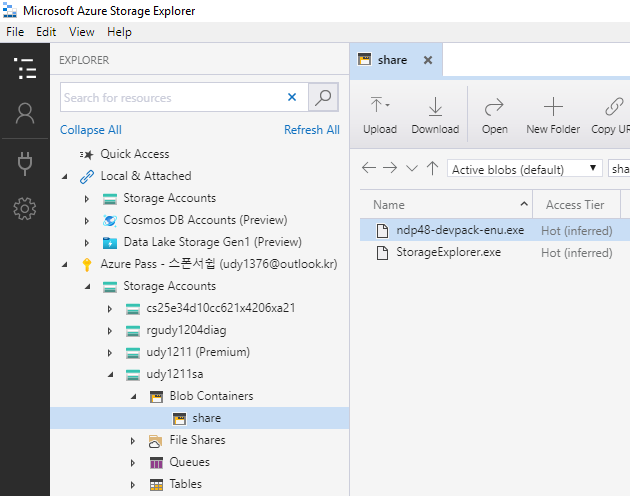Navigate back with the left arrow
The width and height of the screenshot is (630, 496).
(369, 168)
